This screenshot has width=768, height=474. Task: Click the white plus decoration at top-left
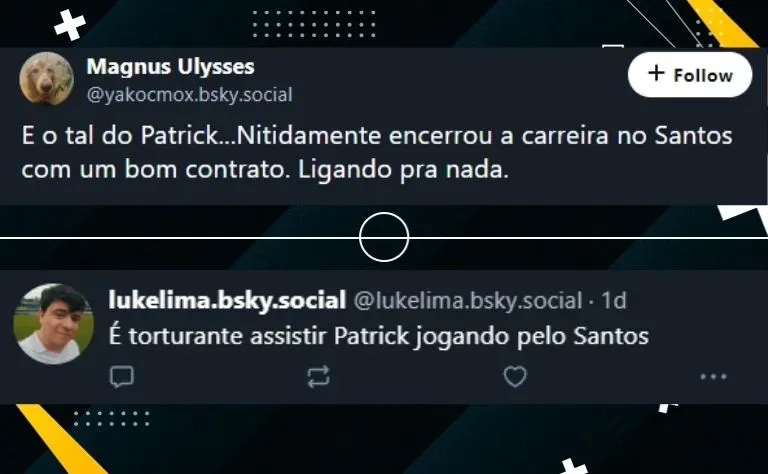[70, 24]
